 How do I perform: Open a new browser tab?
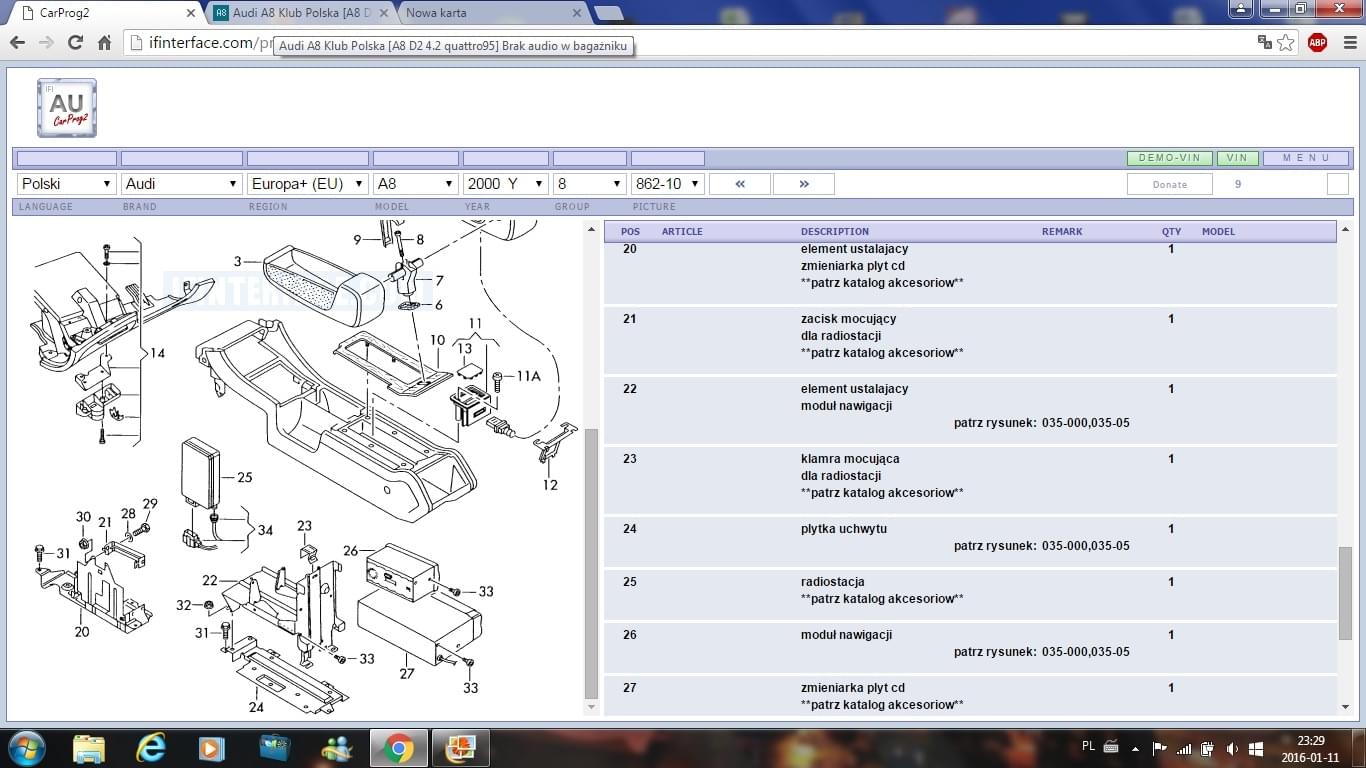(608, 13)
